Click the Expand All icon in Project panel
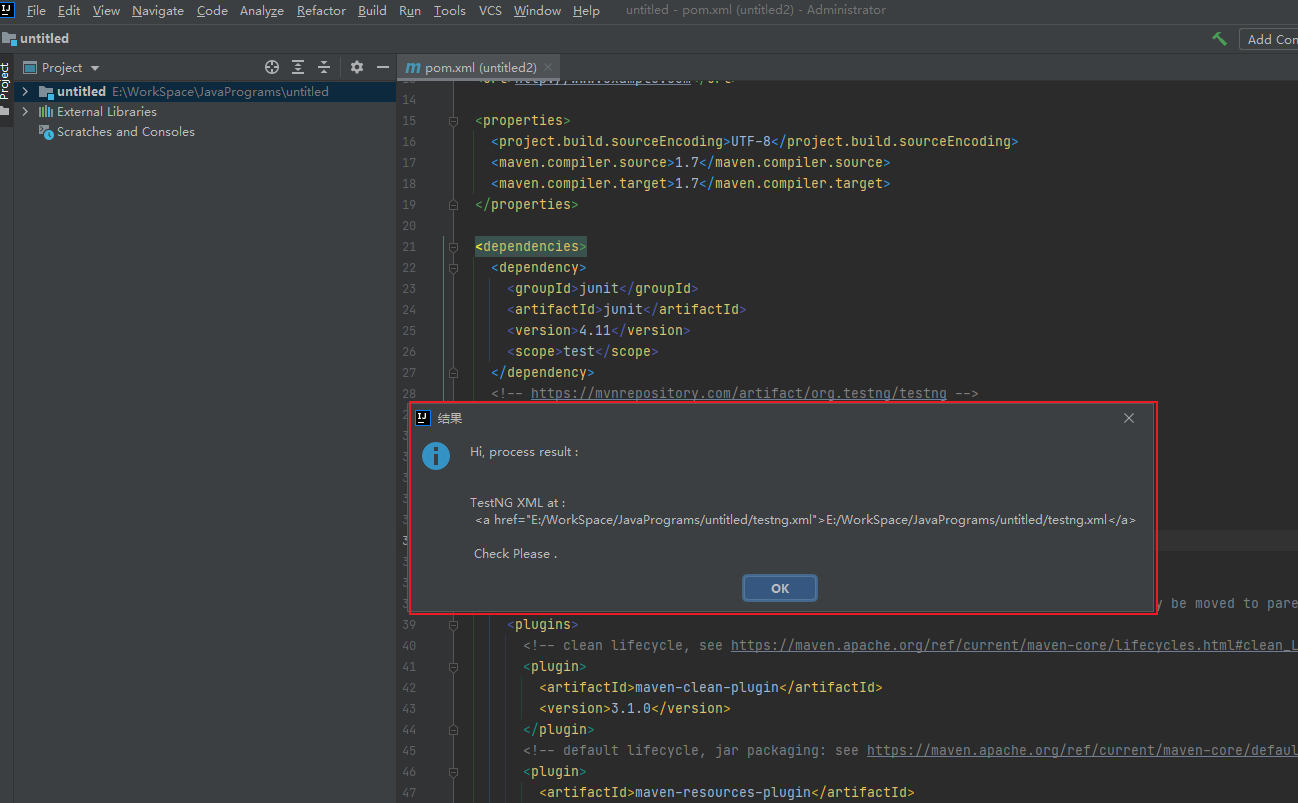 click(298, 67)
